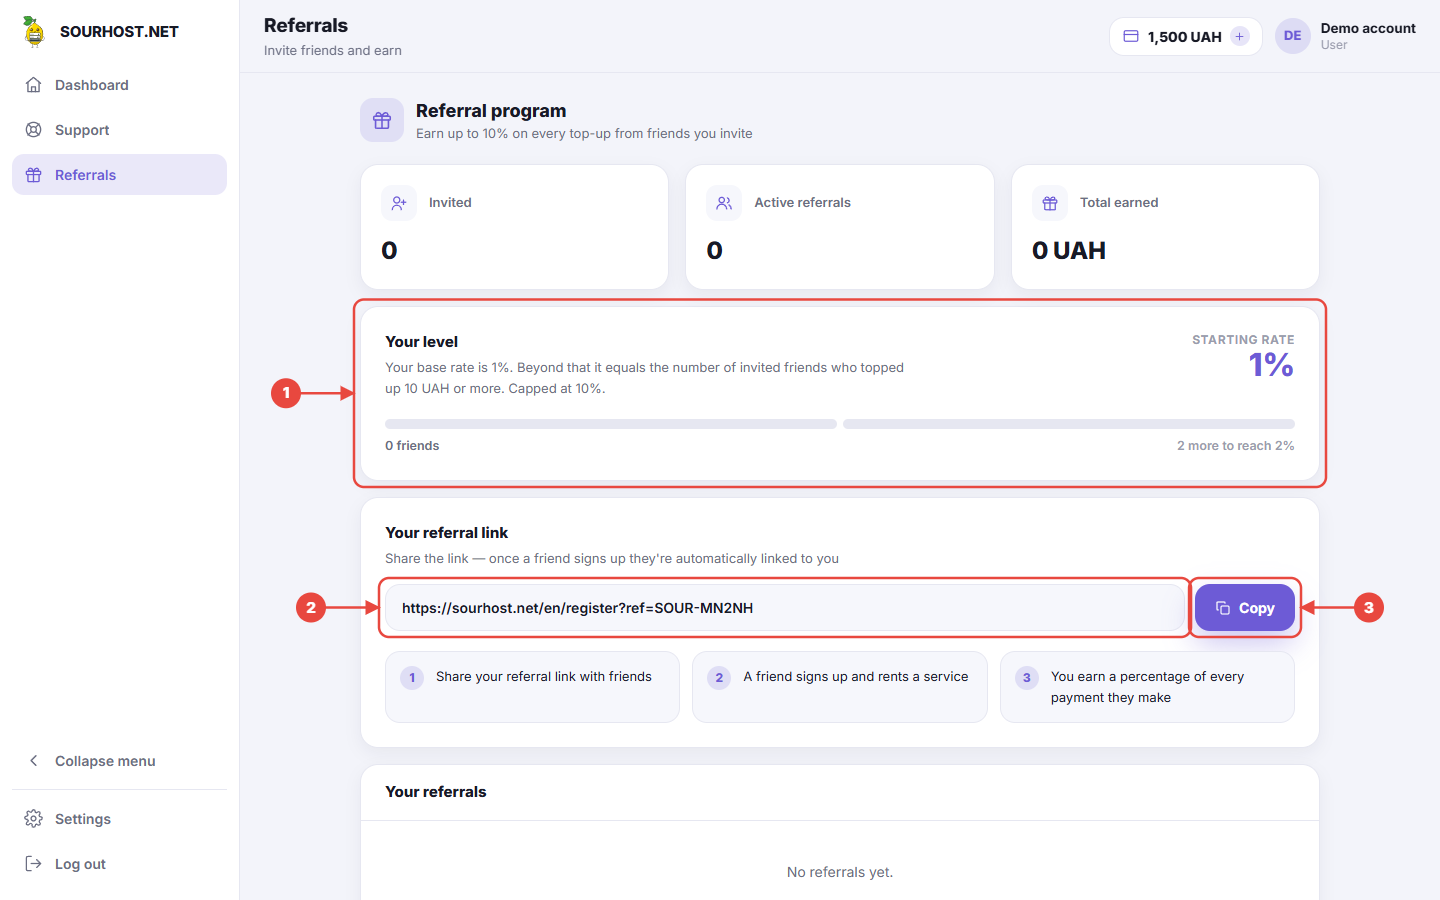Click step 3 "You earn a percentage" card
The height and width of the screenshot is (900, 1440).
click(1147, 687)
